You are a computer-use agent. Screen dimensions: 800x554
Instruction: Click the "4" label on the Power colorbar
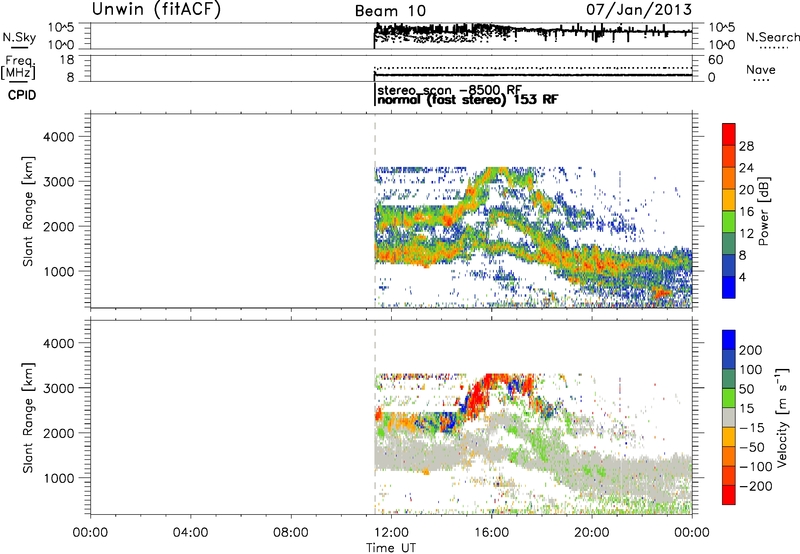743,277
